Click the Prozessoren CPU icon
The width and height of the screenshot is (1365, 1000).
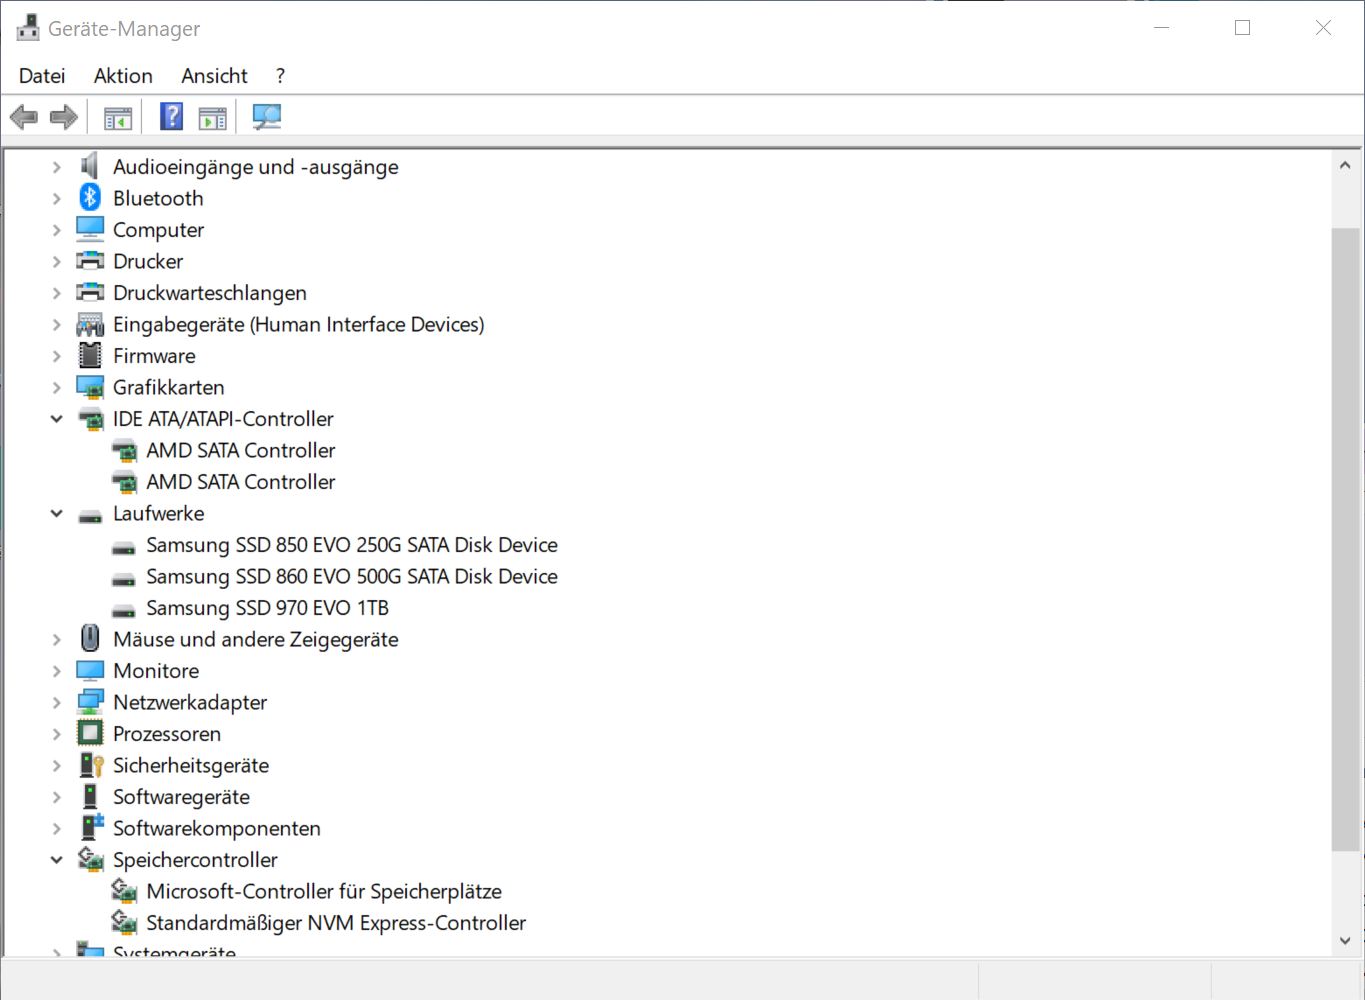pos(90,733)
